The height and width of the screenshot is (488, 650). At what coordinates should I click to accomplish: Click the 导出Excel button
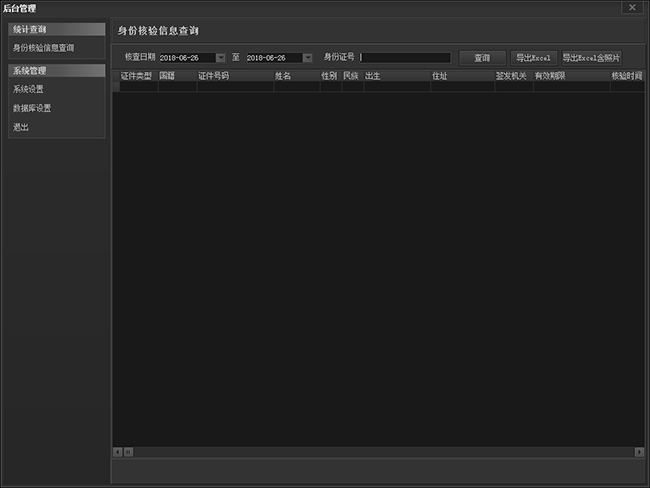534,58
